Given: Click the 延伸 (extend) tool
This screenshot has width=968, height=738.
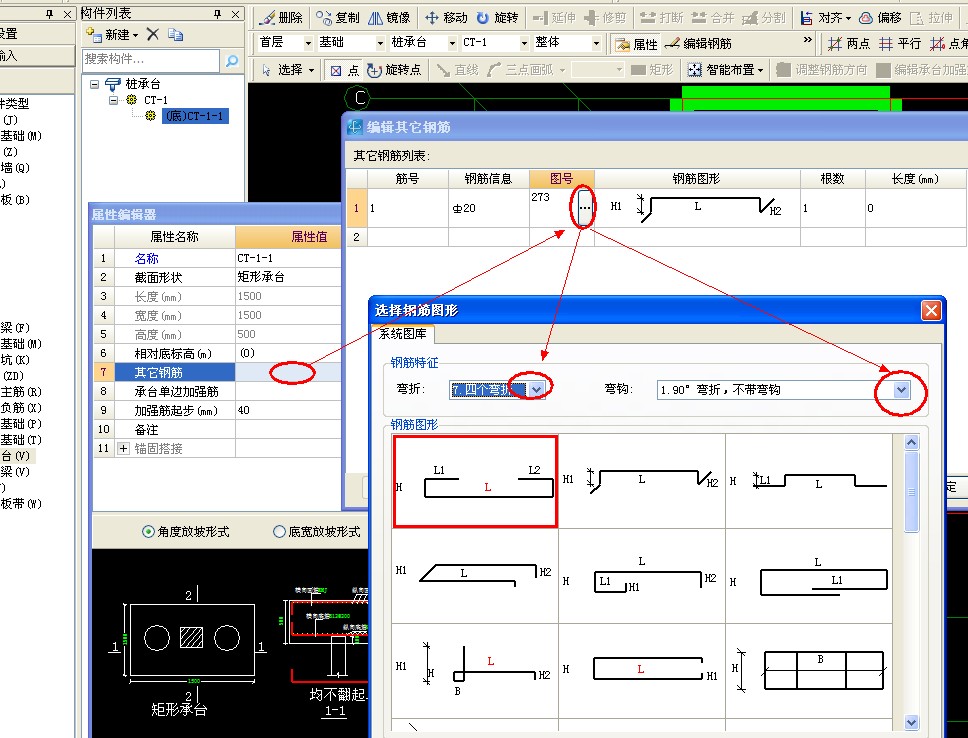Looking at the screenshot, I should coord(554,17).
